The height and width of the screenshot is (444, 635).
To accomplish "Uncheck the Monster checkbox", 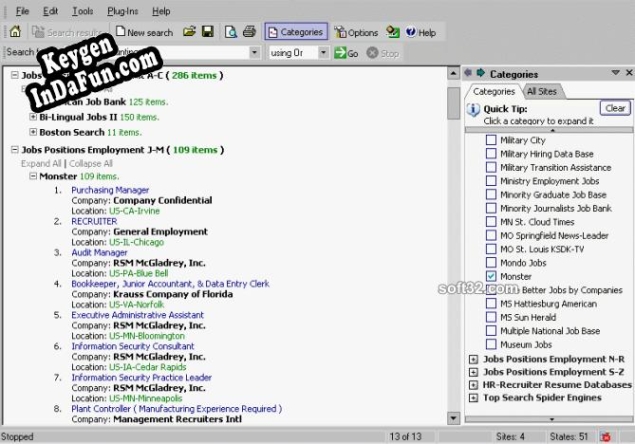I will pos(491,276).
